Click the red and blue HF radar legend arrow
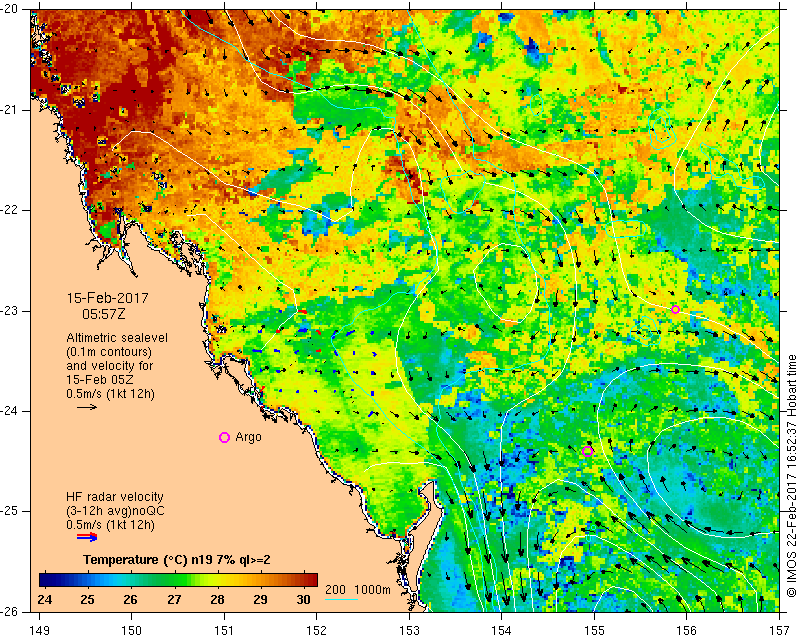Screen dimensions: 800x640 [x=87, y=536]
